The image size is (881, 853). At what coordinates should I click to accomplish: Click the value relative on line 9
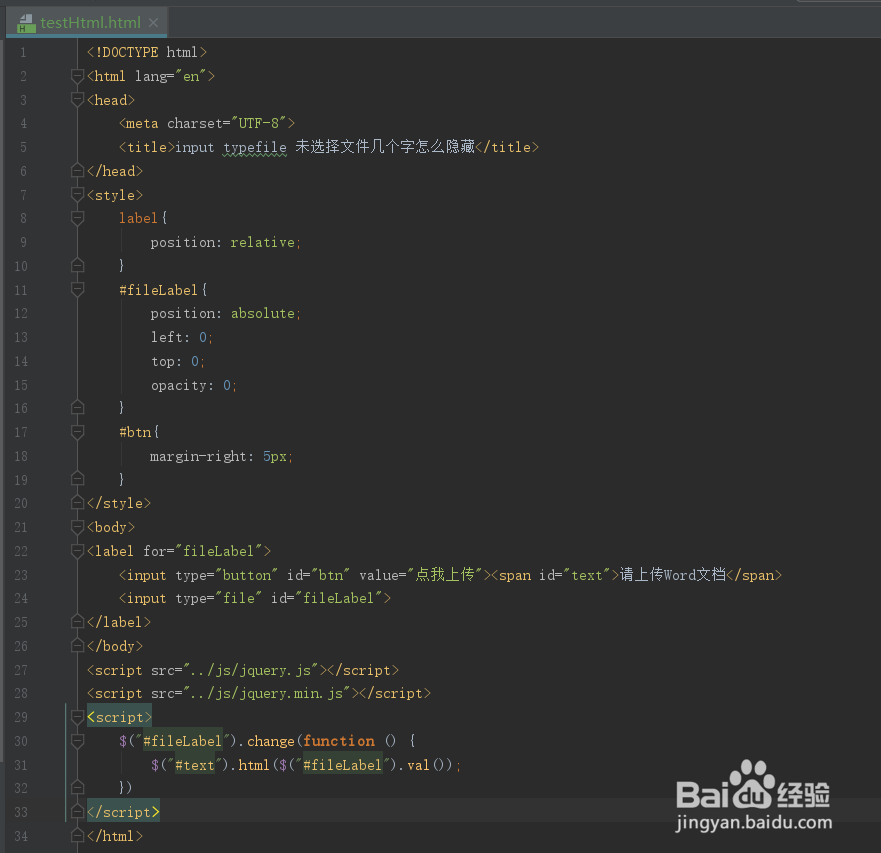coord(262,242)
